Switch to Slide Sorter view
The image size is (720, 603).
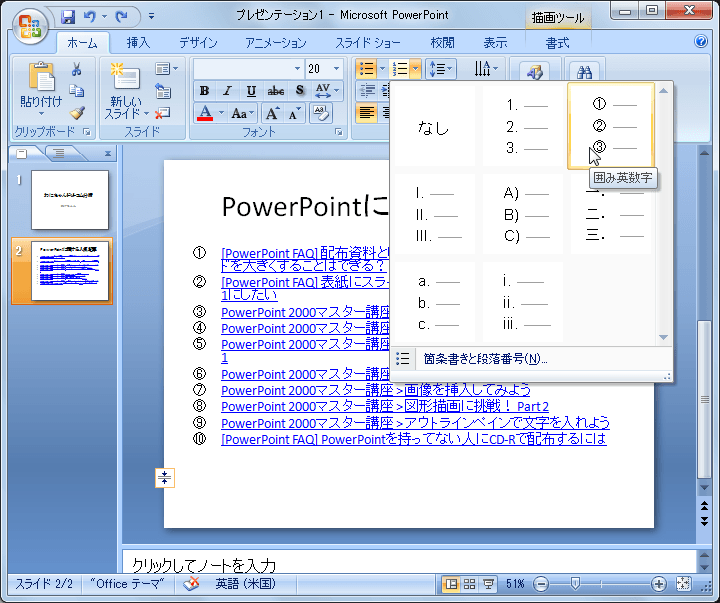pyautogui.click(x=470, y=584)
